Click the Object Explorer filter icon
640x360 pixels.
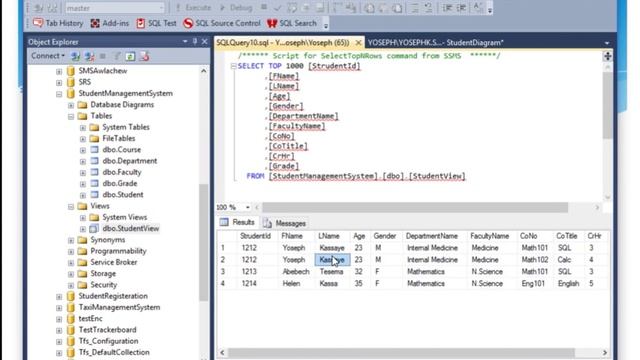click(x=117, y=56)
